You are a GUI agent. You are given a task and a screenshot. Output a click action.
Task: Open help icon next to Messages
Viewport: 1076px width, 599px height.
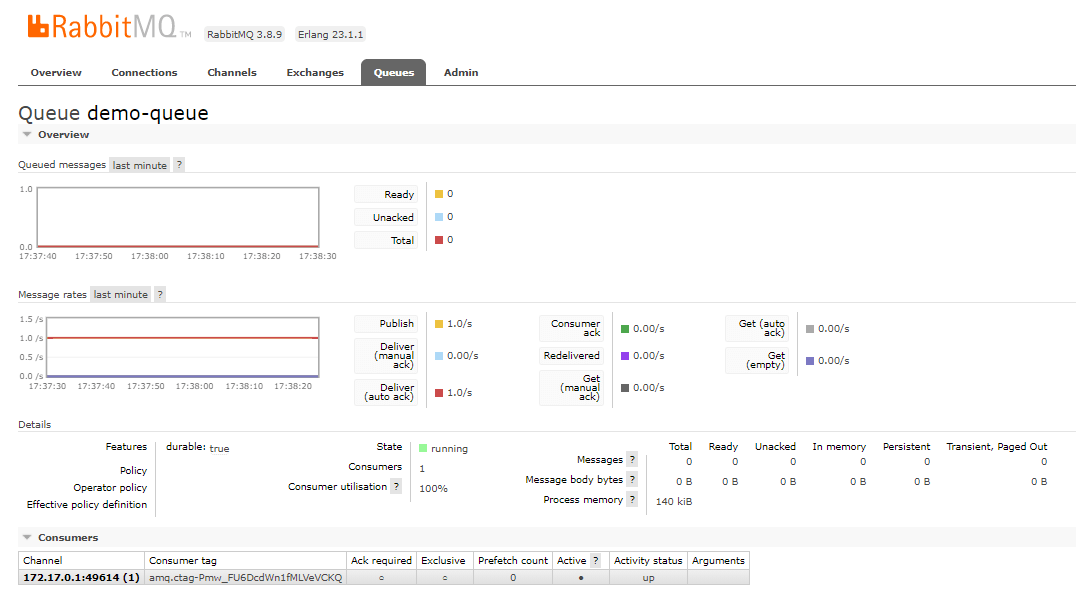tap(632, 460)
